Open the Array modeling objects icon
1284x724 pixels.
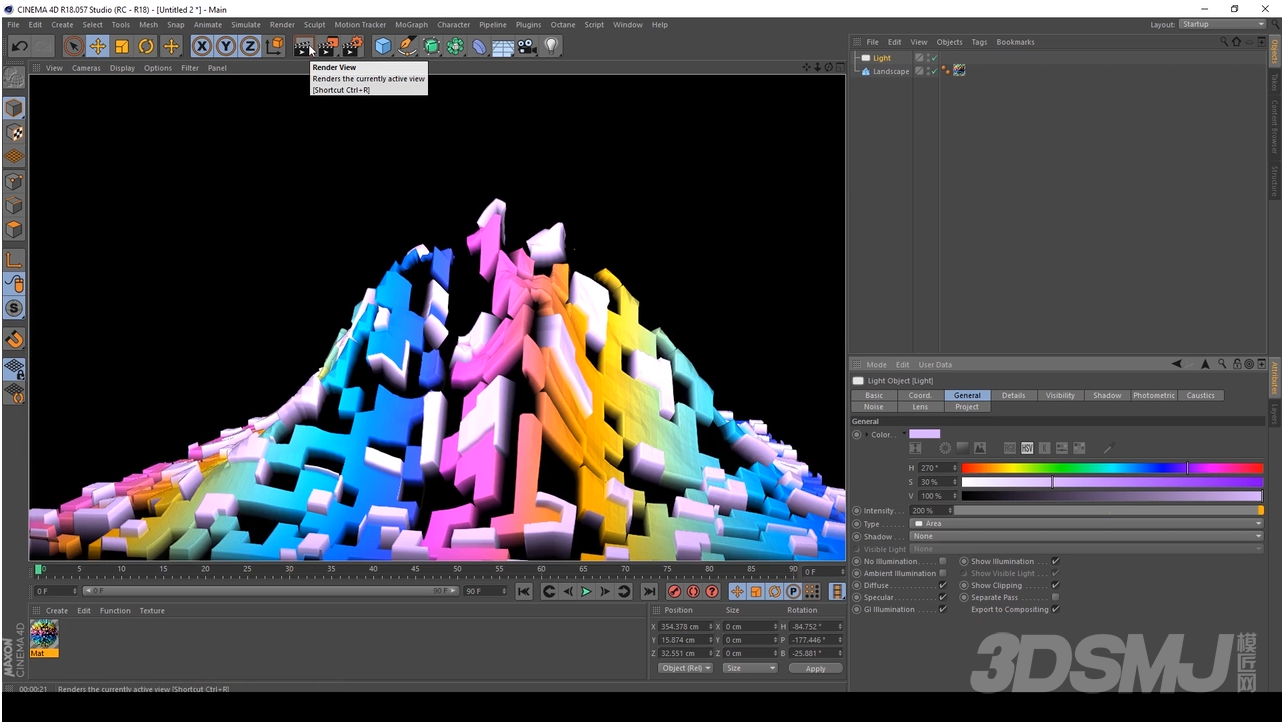(455, 46)
